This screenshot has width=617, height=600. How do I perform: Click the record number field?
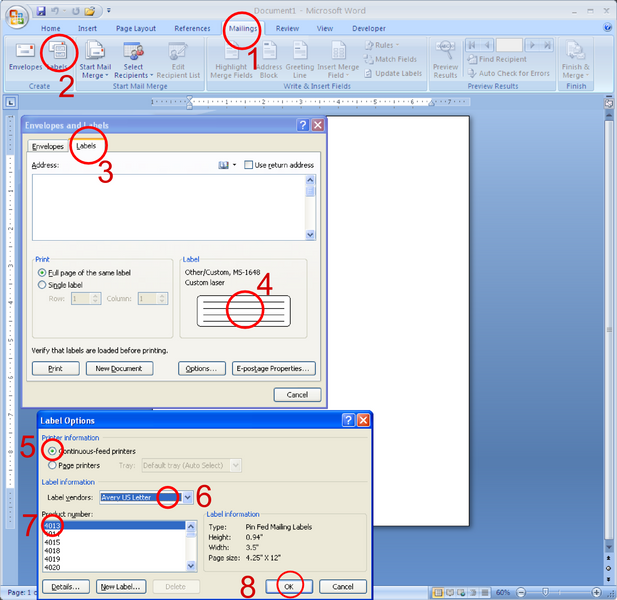pyautogui.click(x=509, y=45)
